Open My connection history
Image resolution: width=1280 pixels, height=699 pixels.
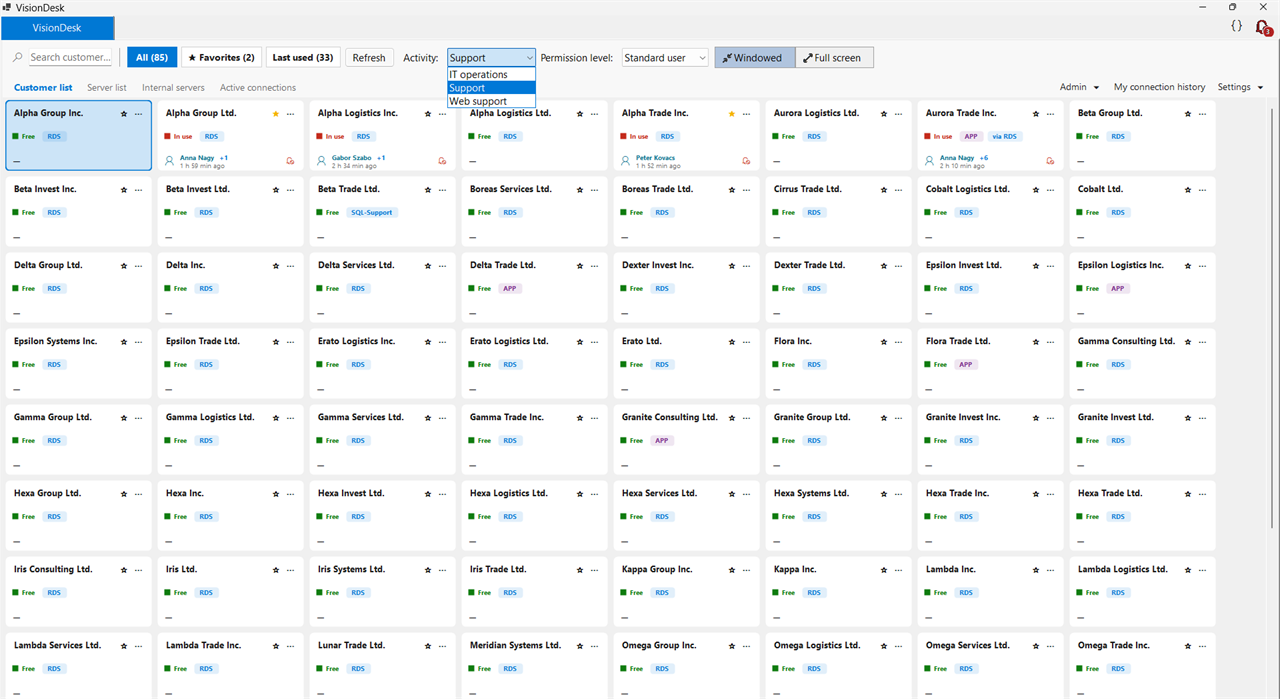click(x=1159, y=87)
